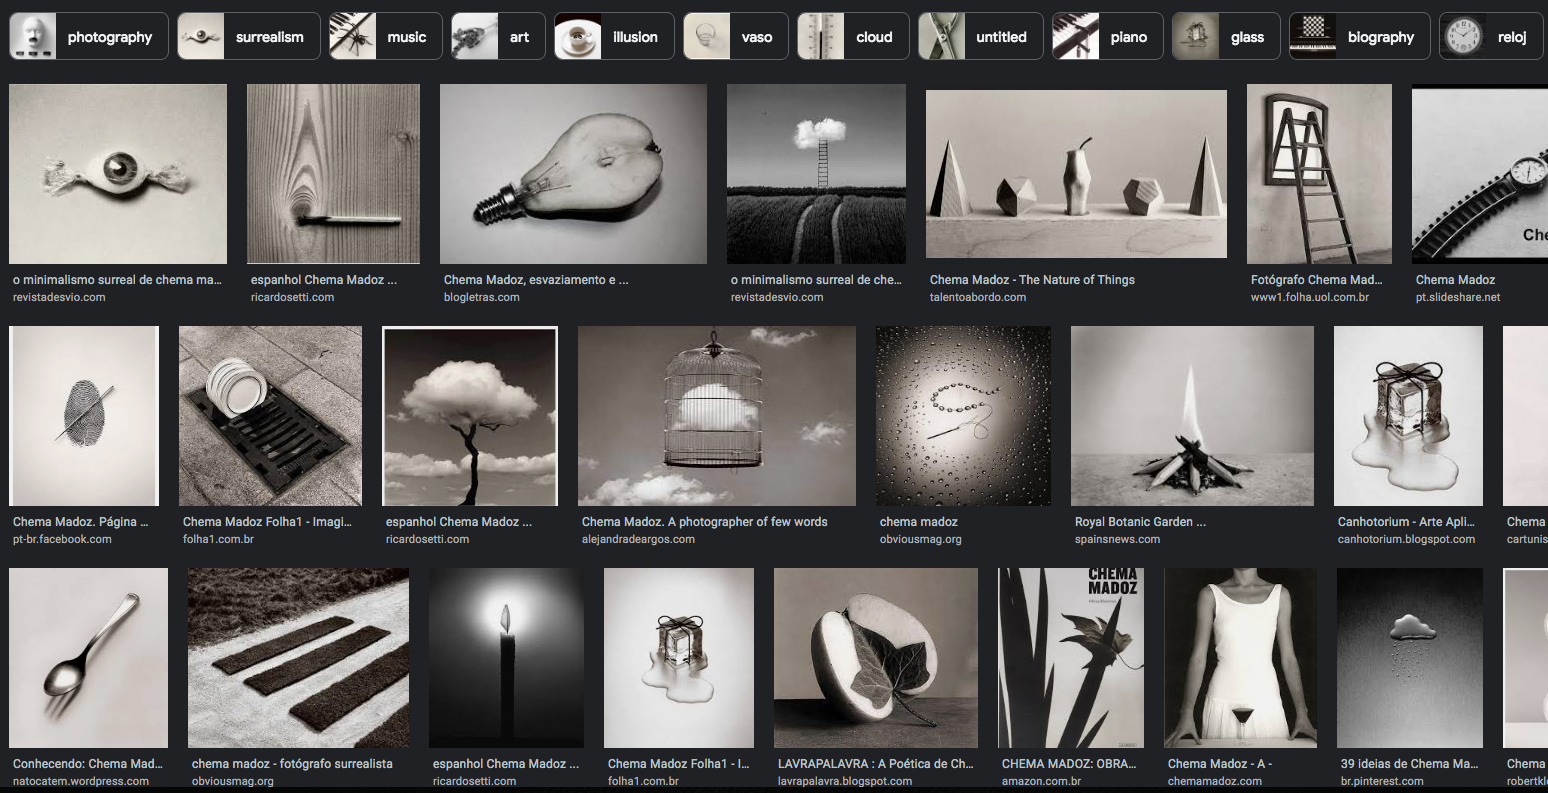The width and height of the screenshot is (1548, 793).
Task: Open the plates in drain grate image
Action: (270, 416)
